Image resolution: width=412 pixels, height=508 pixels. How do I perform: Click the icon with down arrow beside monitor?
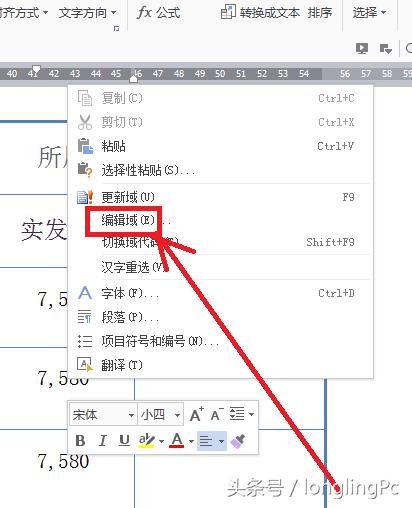386,49
